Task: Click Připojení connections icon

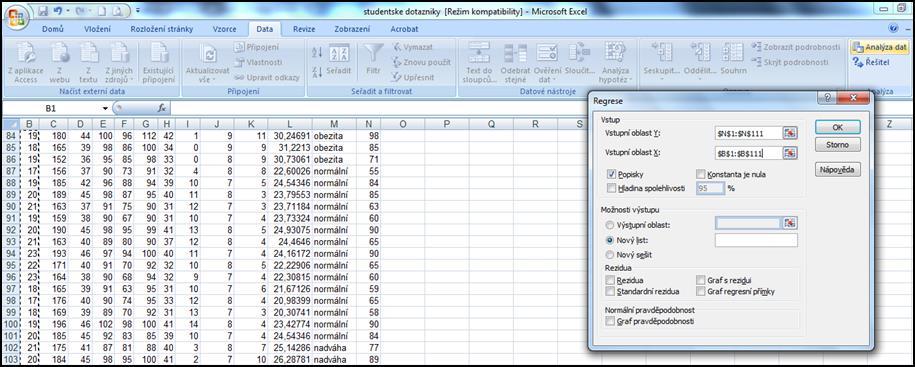Action: pos(257,47)
